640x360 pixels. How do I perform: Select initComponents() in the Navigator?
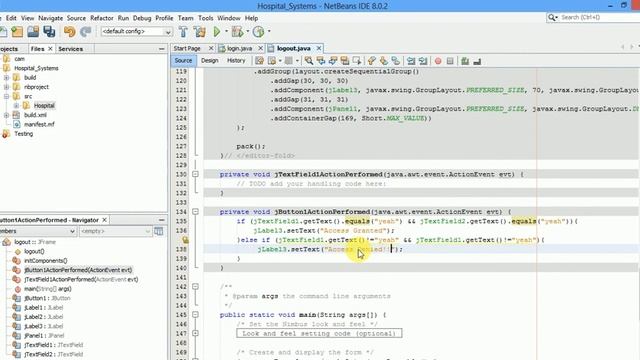point(45,260)
